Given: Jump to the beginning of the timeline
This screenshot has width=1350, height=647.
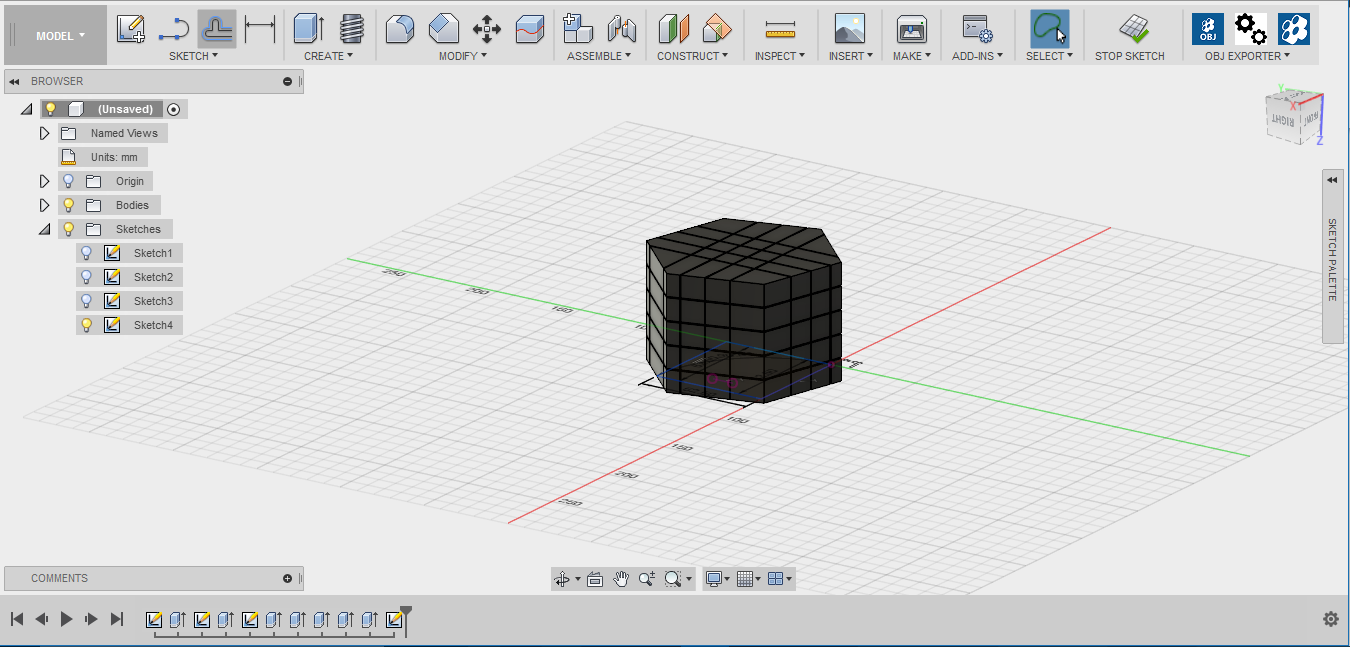Looking at the screenshot, I should tap(17, 619).
